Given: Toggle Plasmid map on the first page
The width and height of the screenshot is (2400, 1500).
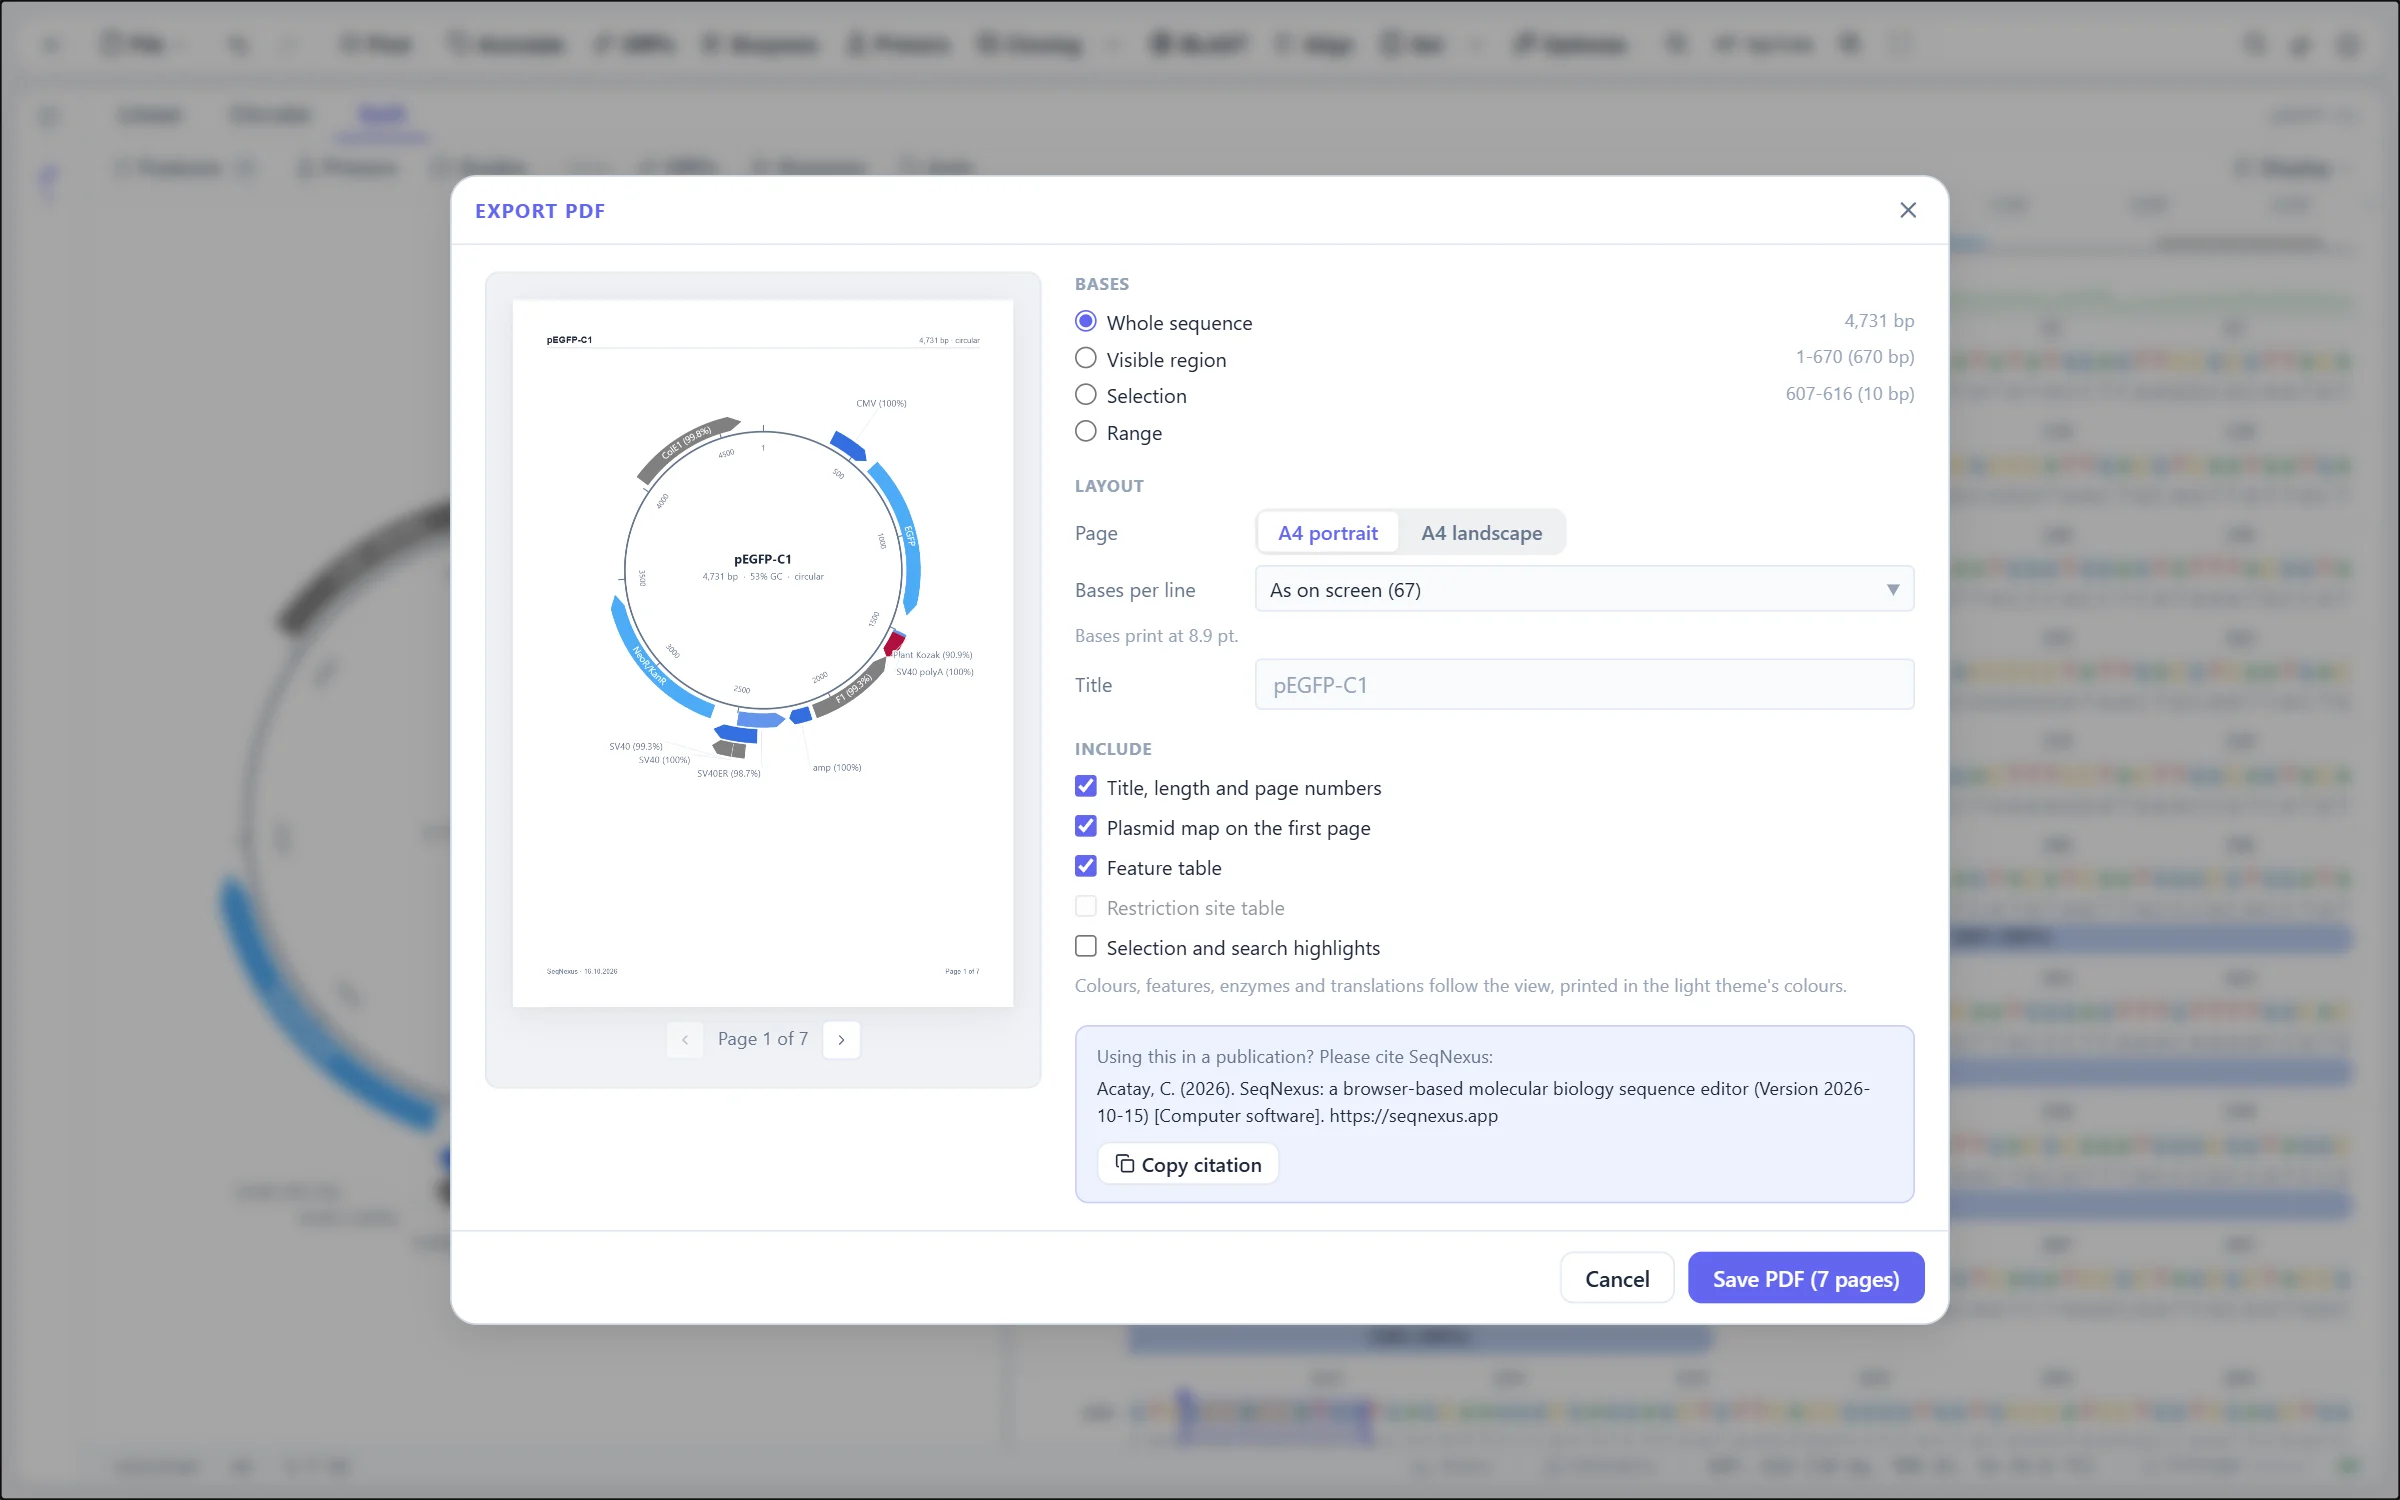Looking at the screenshot, I should click(1085, 827).
